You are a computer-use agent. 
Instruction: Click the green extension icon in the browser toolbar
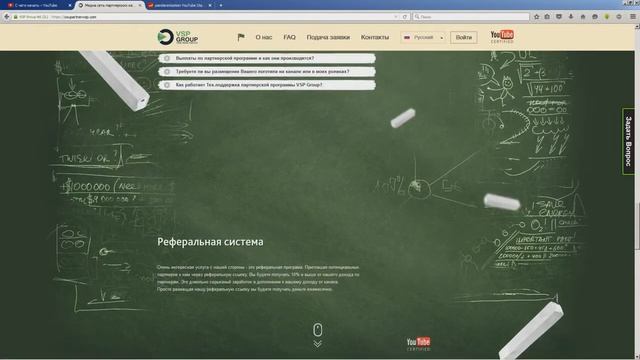607,17
